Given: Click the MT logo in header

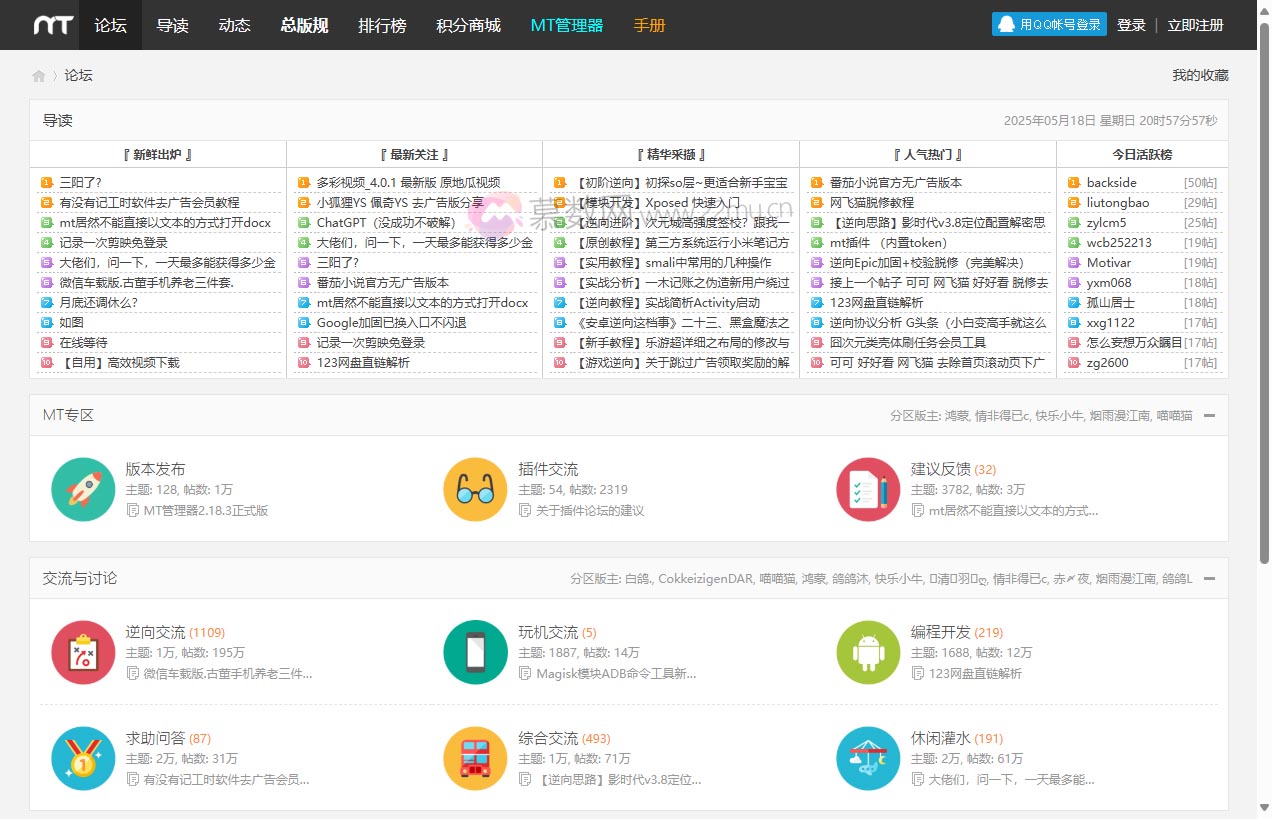Looking at the screenshot, I should click(53, 25).
